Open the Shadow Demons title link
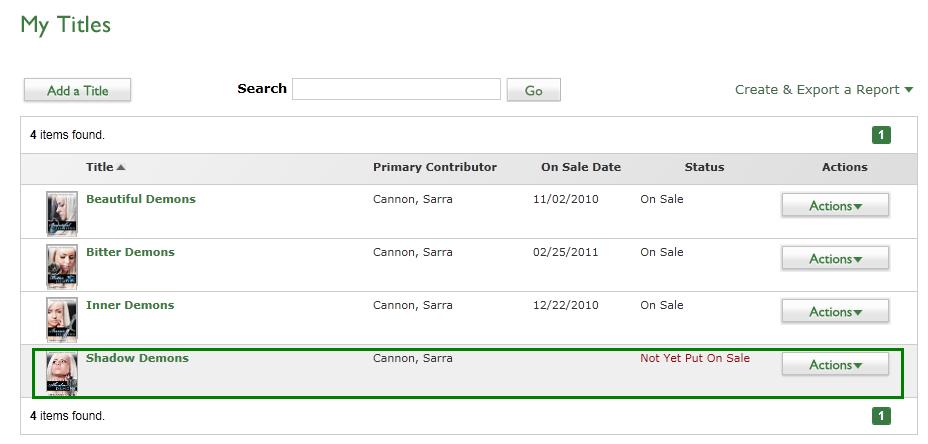The height and width of the screenshot is (444, 928). 137,358
